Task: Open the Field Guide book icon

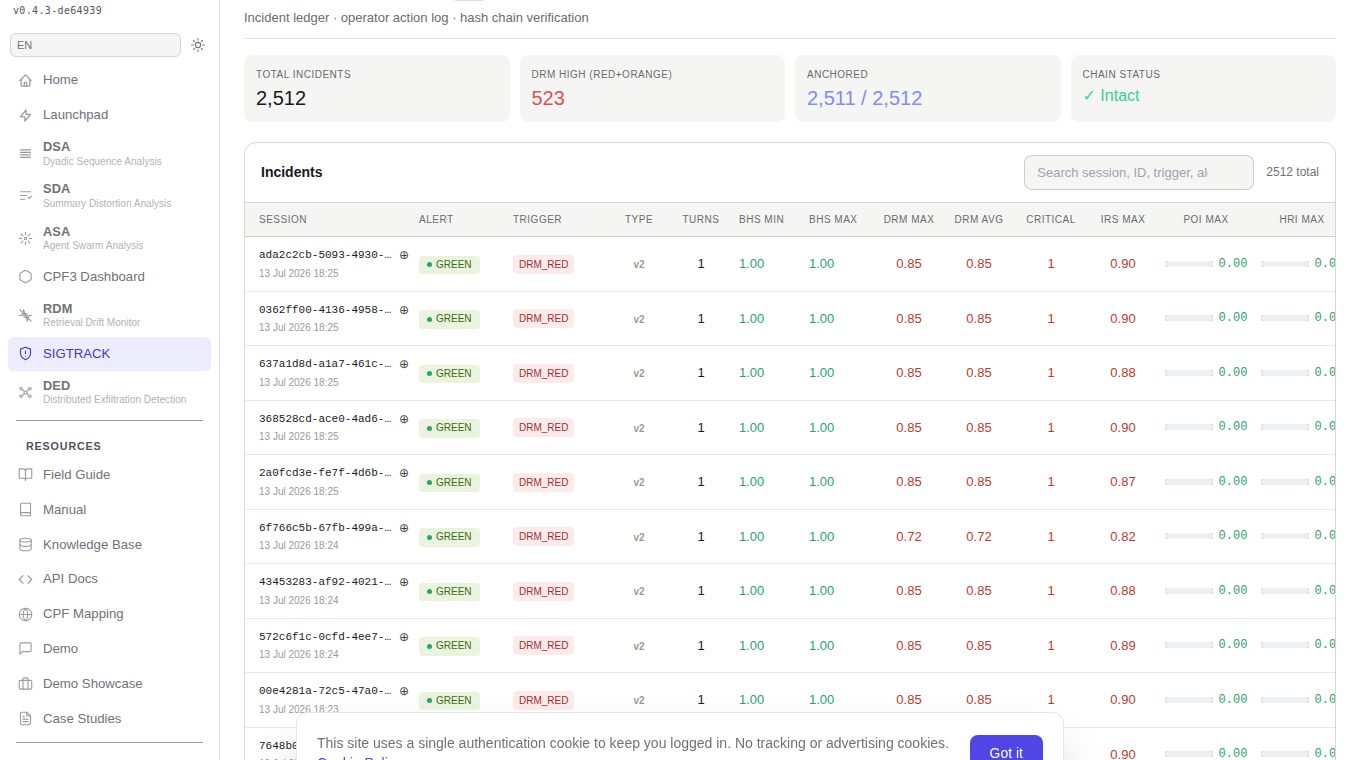Action: point(25,475)
